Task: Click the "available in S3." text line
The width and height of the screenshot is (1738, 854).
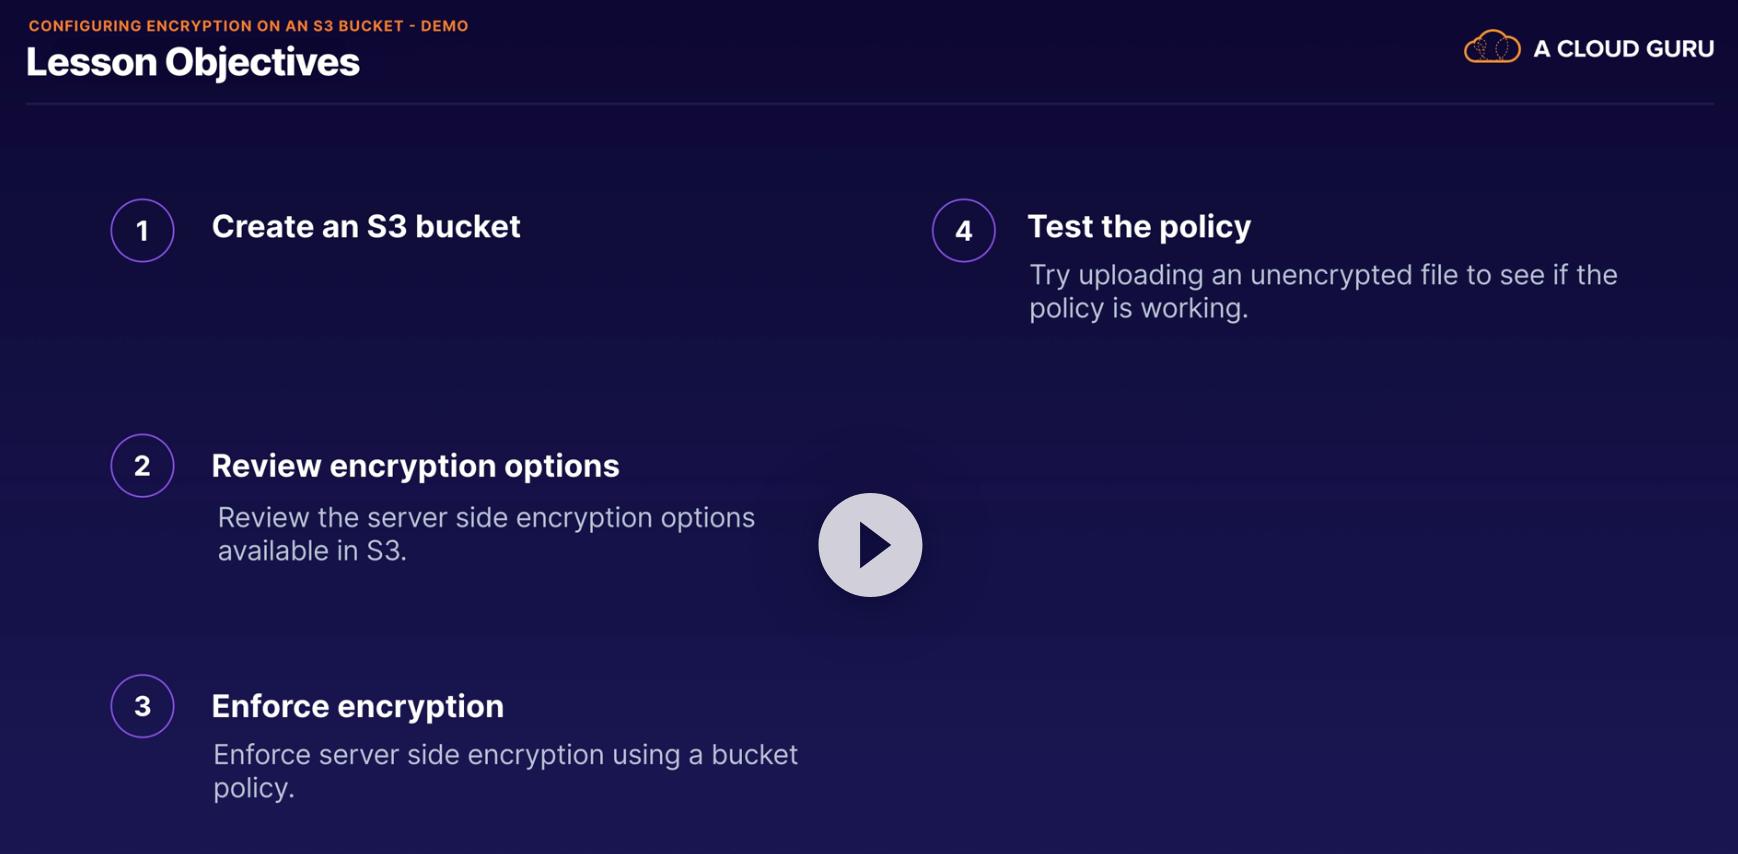Action: pos(312,551)
